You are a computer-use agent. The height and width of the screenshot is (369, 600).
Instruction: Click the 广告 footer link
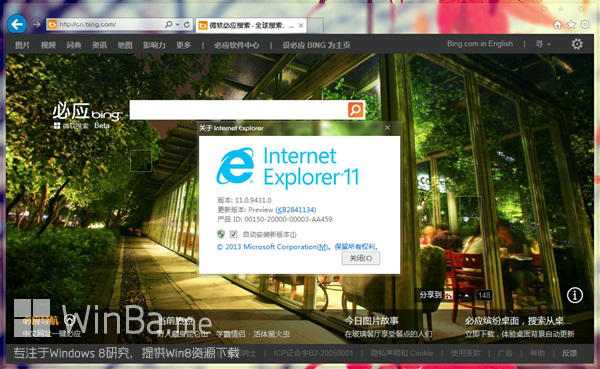[505, 353]
